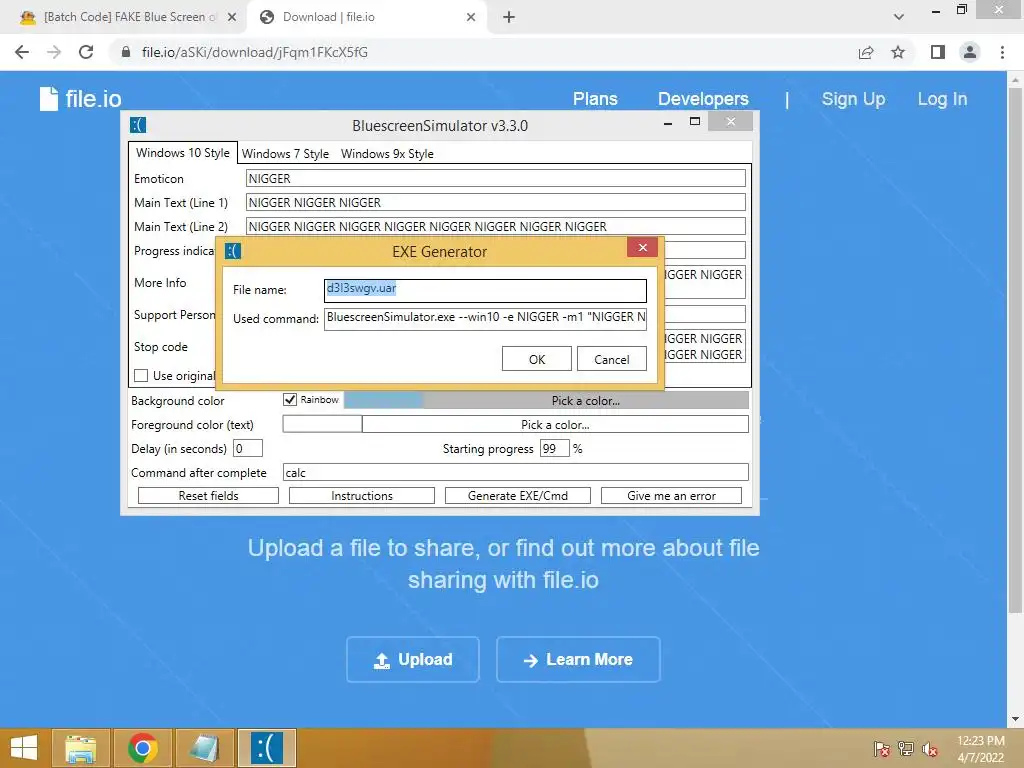Click the EXE Generator dialog icon
1024x768 pixels.
tap(233, 251)
